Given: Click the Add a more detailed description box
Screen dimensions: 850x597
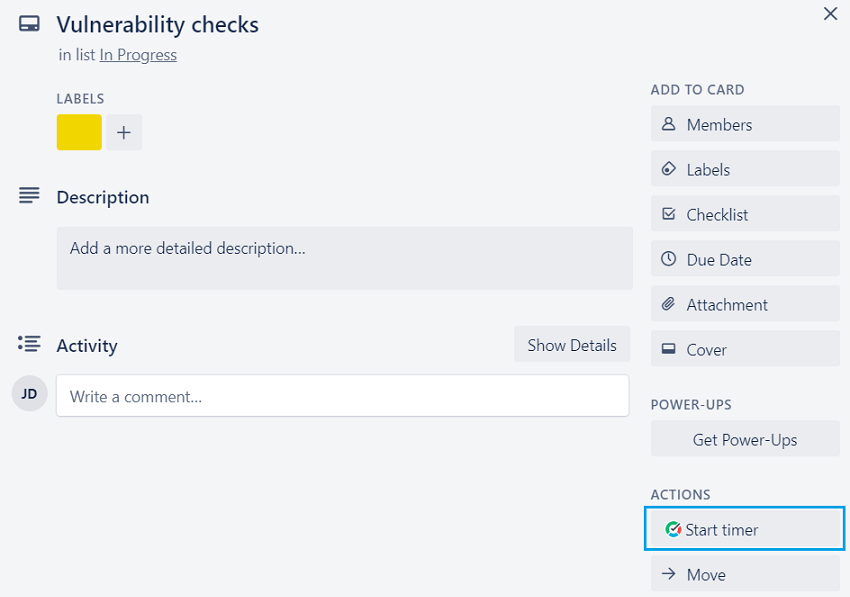Looking at the screenshot, I should 344,258.
